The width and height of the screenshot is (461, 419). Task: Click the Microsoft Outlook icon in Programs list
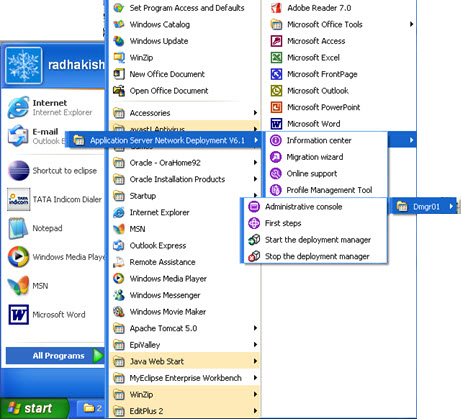(276, 91)
